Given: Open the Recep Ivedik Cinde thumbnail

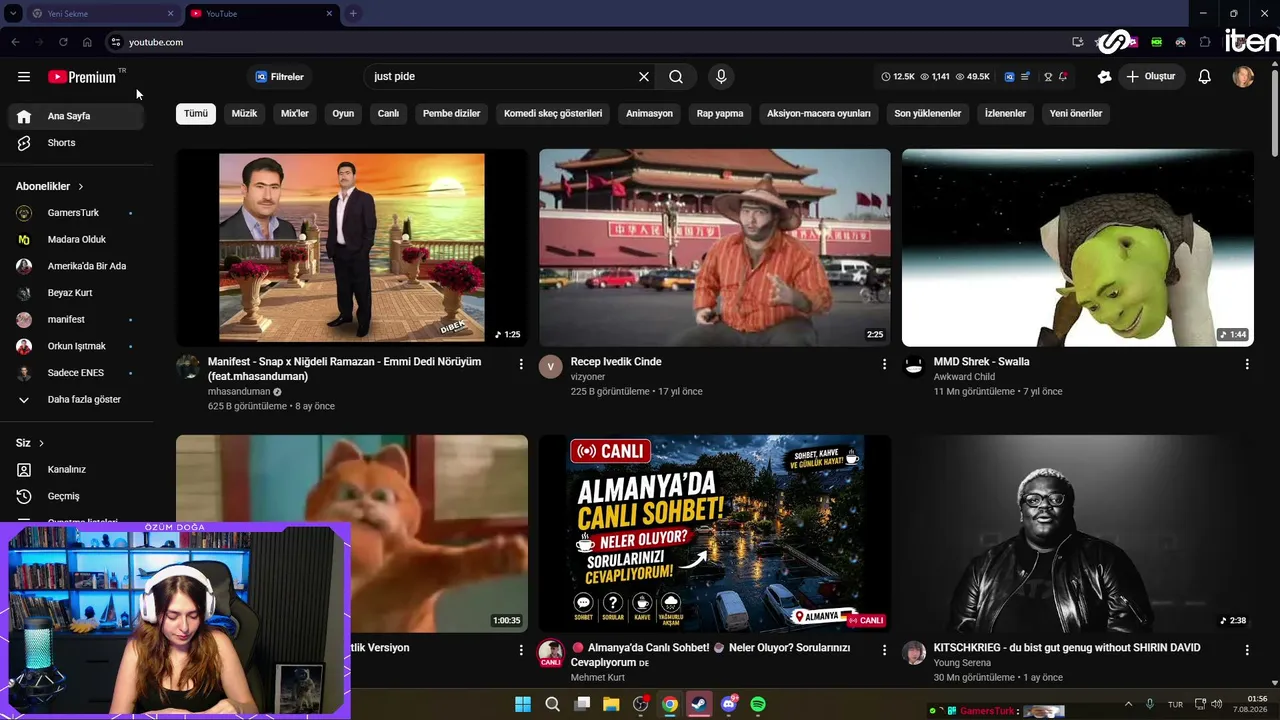Looking at the screenshot, I should [715, 248].
